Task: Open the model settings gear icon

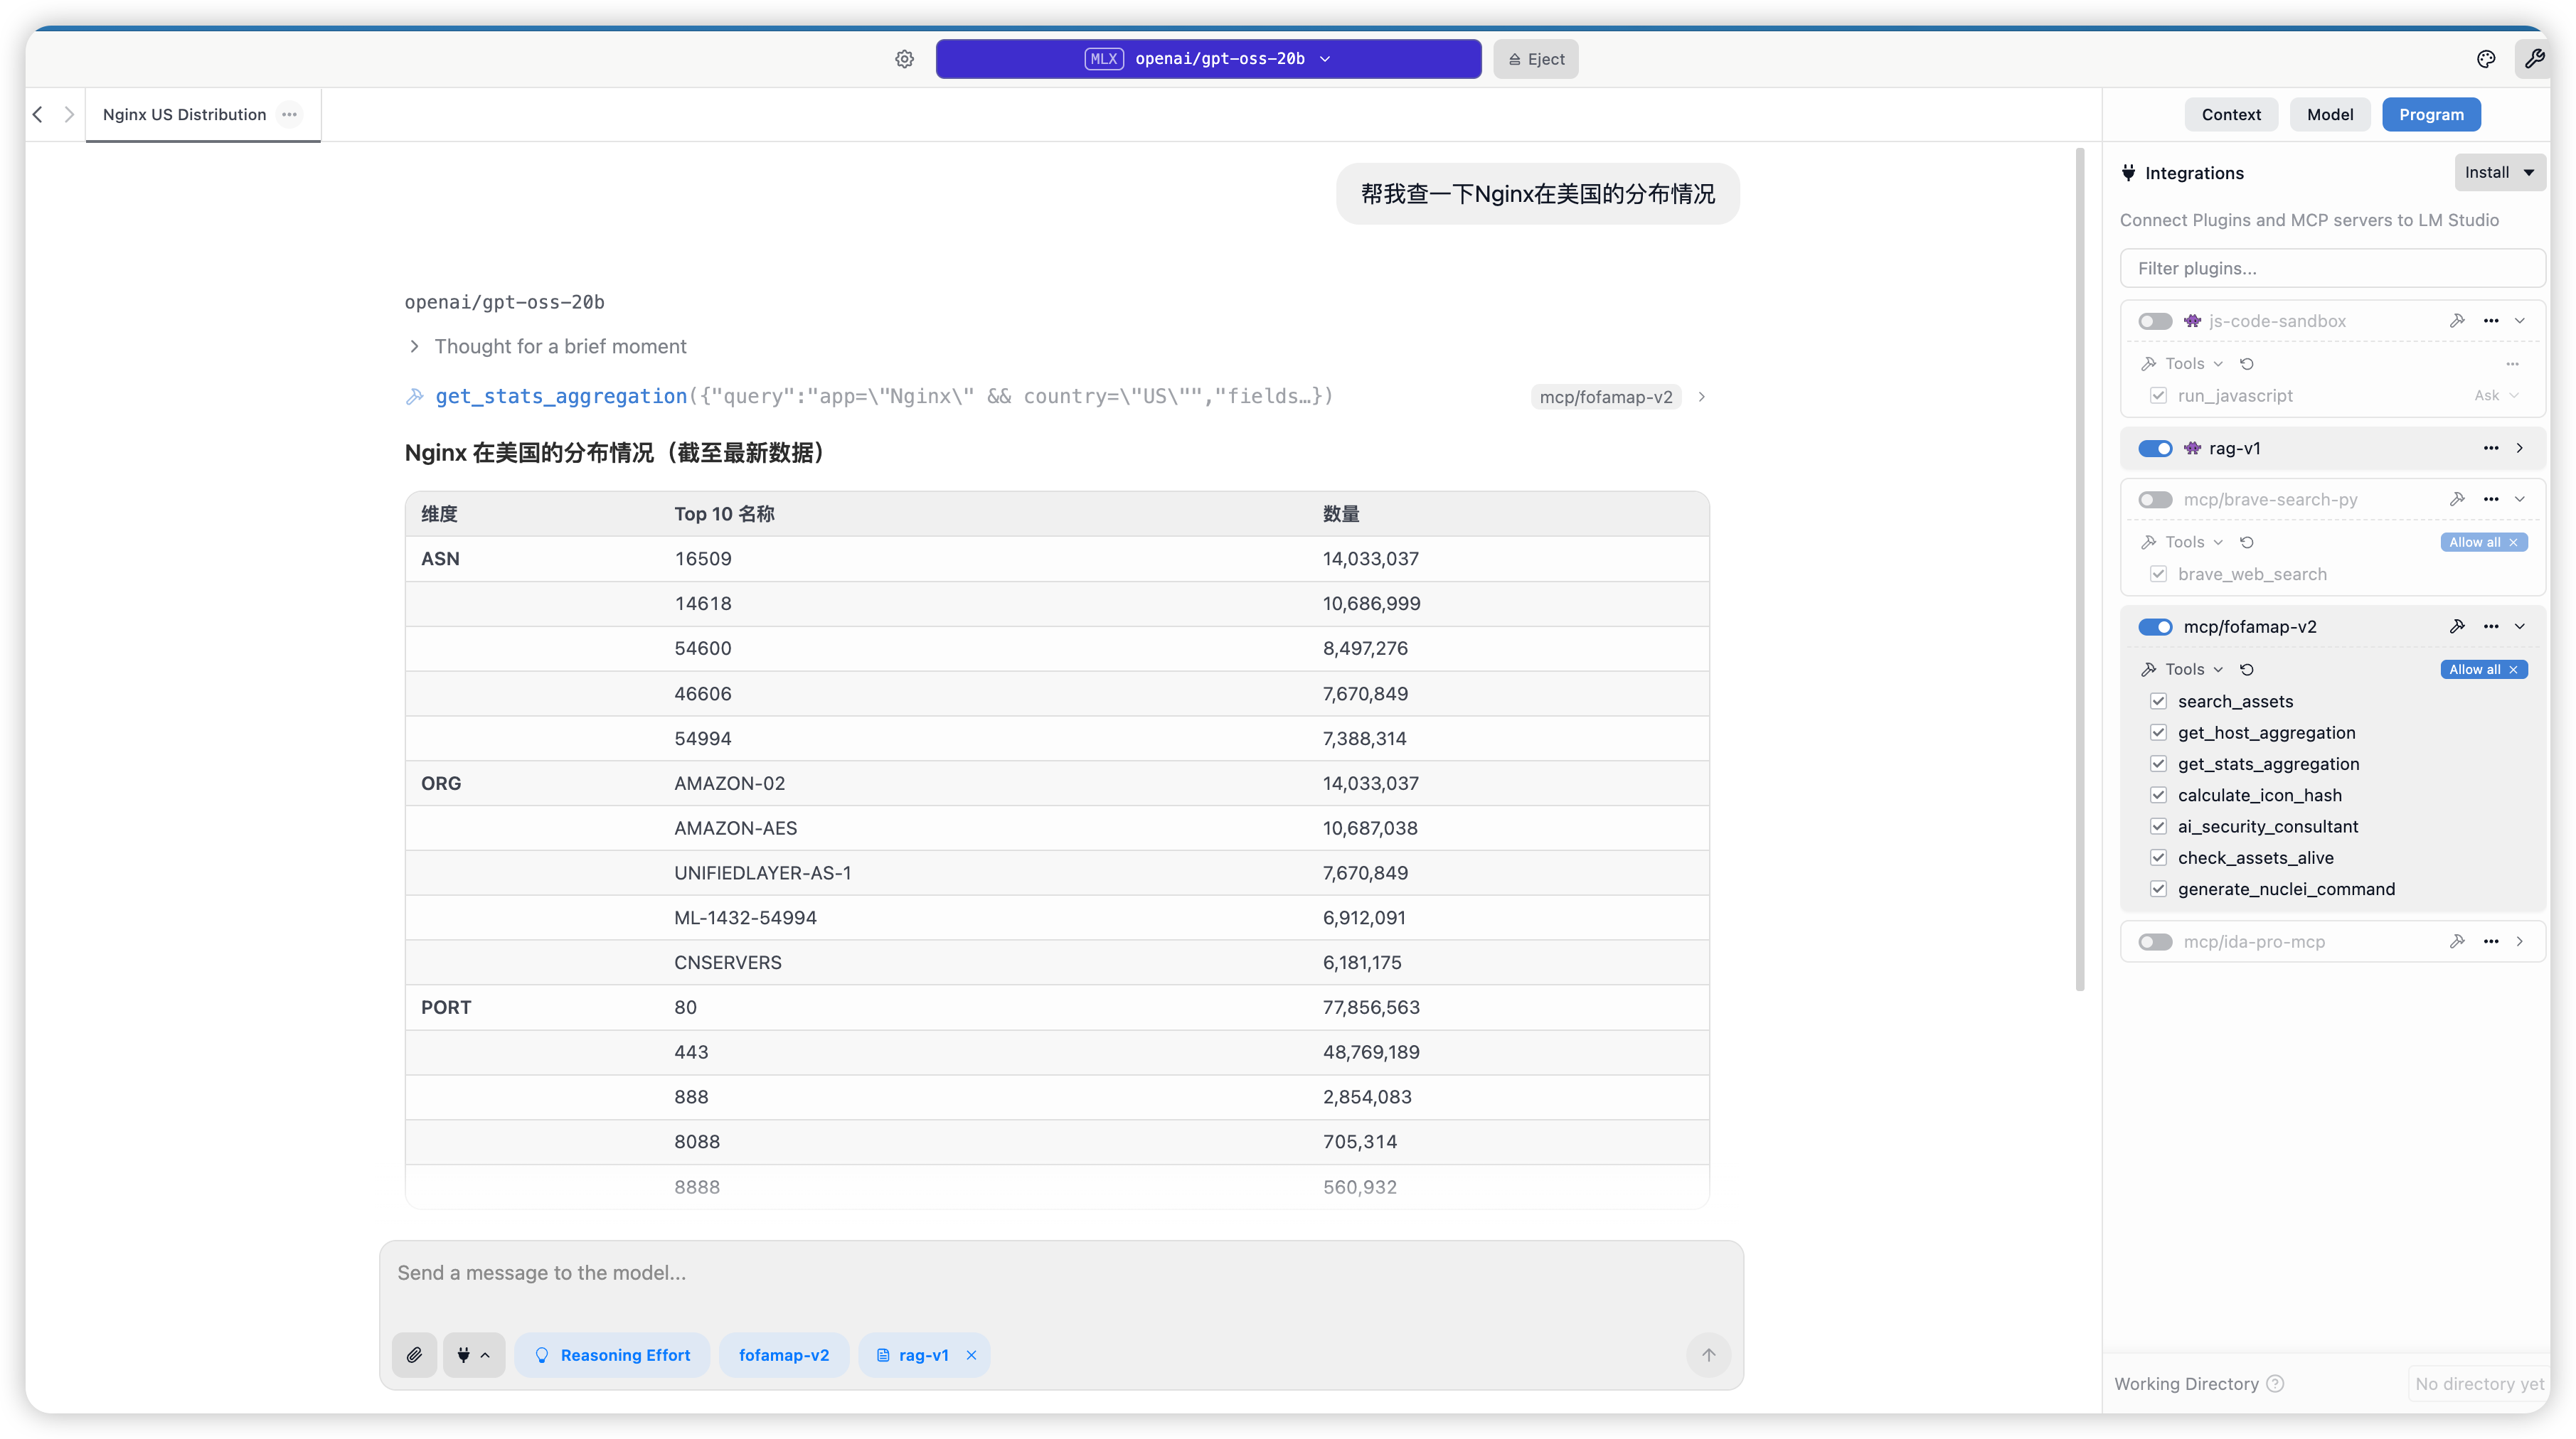Action: coord(904,59)
